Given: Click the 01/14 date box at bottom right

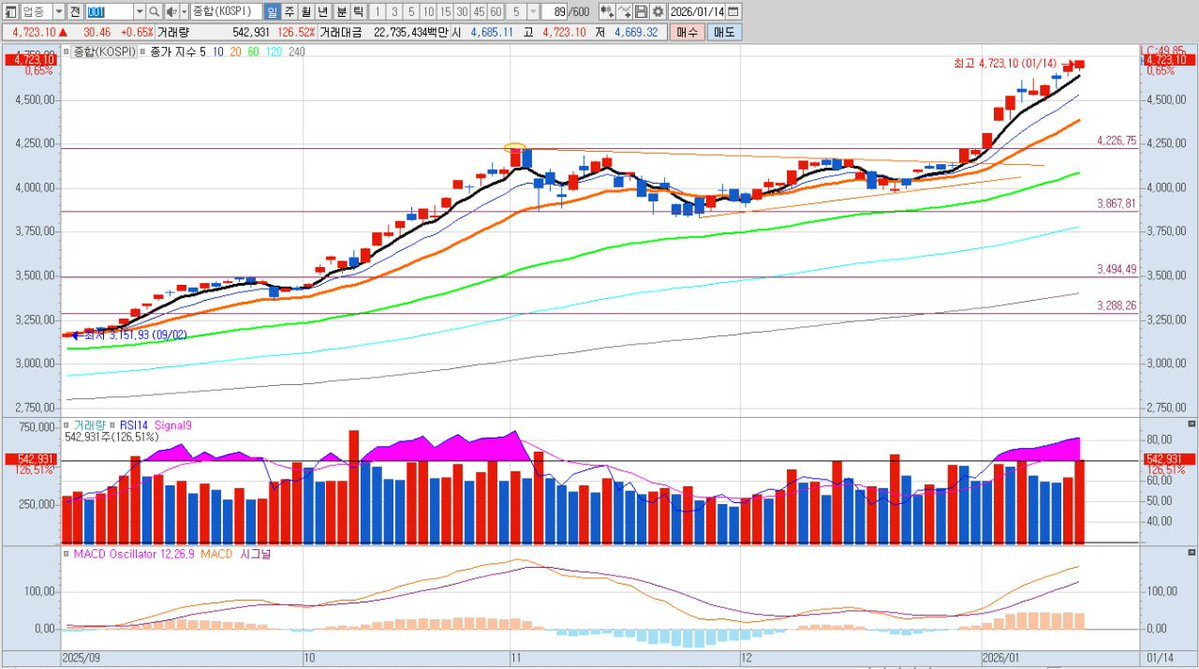Looking at the screenshot, I should 1161,658.
